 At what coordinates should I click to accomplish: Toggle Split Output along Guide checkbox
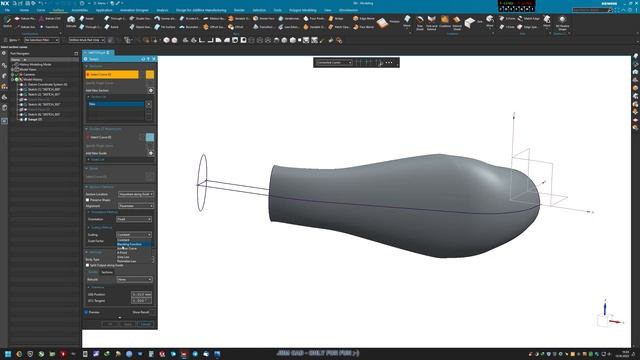pyautogui.click(x=87, y=265)
